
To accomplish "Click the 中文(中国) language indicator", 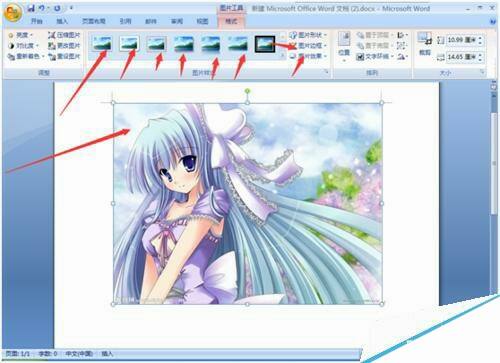I will [x=79, y=354].
